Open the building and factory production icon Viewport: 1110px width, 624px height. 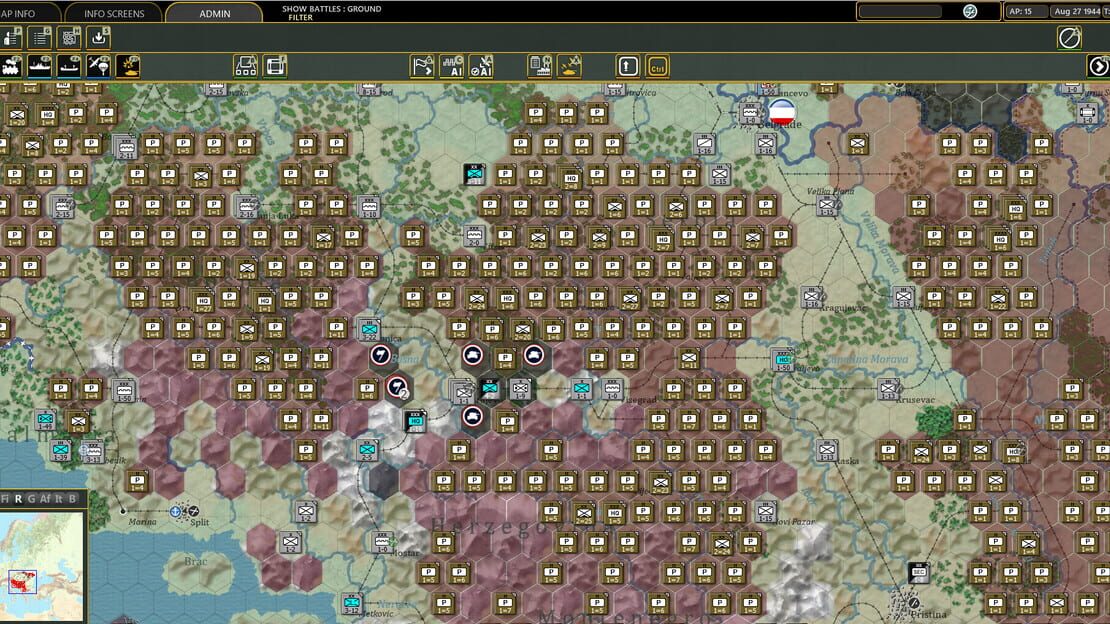539,67
